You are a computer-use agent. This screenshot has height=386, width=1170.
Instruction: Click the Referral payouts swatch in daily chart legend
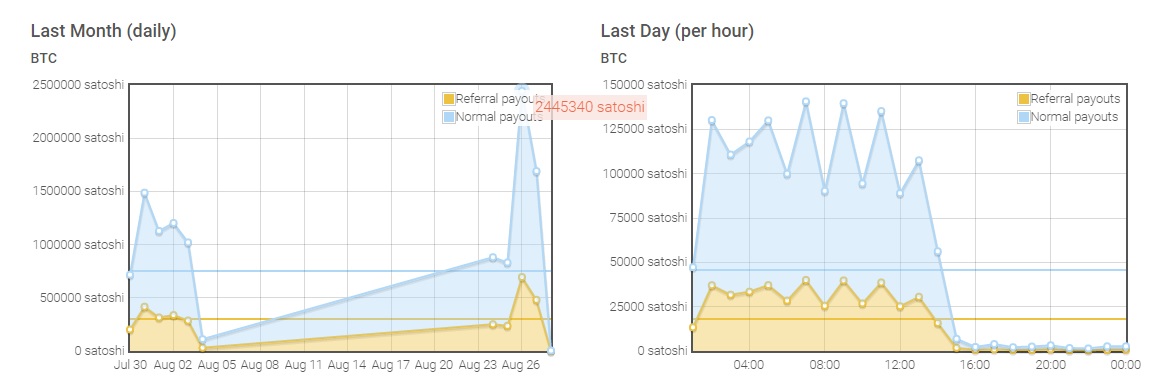[448, 99]
